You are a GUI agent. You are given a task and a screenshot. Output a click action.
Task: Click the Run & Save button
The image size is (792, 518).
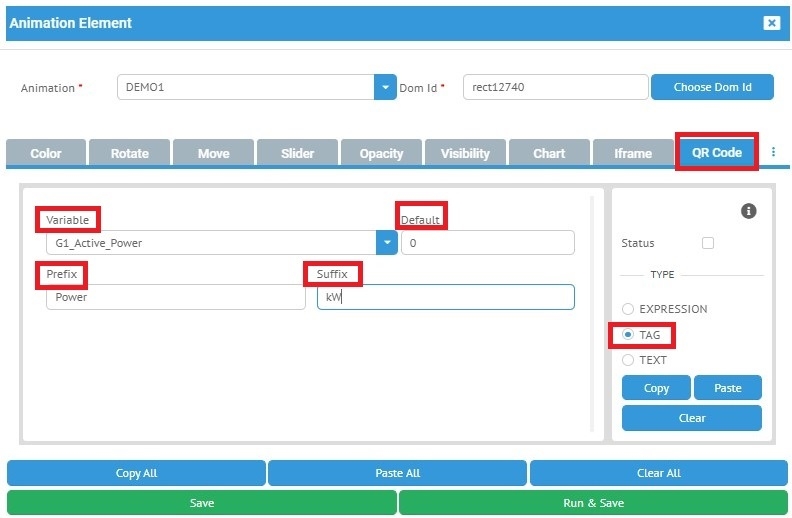[593, 503]
